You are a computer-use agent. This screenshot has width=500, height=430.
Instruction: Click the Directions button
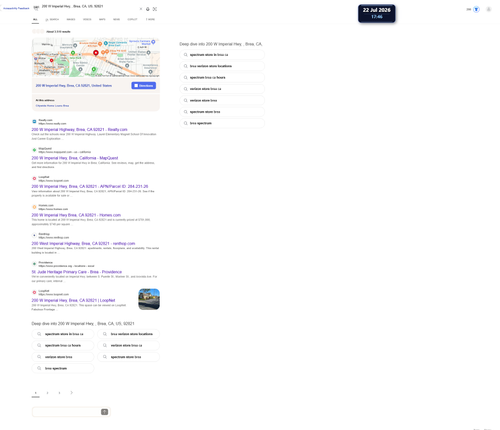pyautogui.click(x=144, y=86)
